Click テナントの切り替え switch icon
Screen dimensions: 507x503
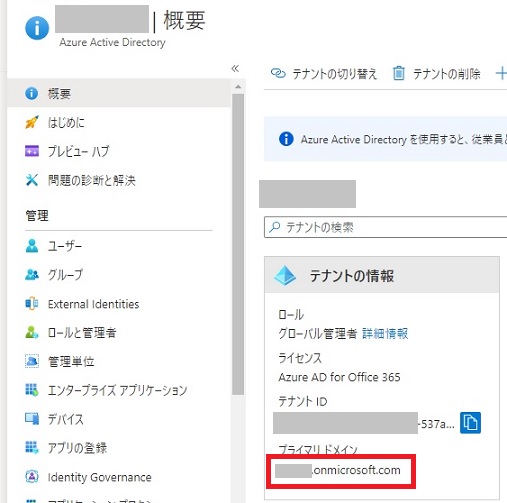coord(278,73)
